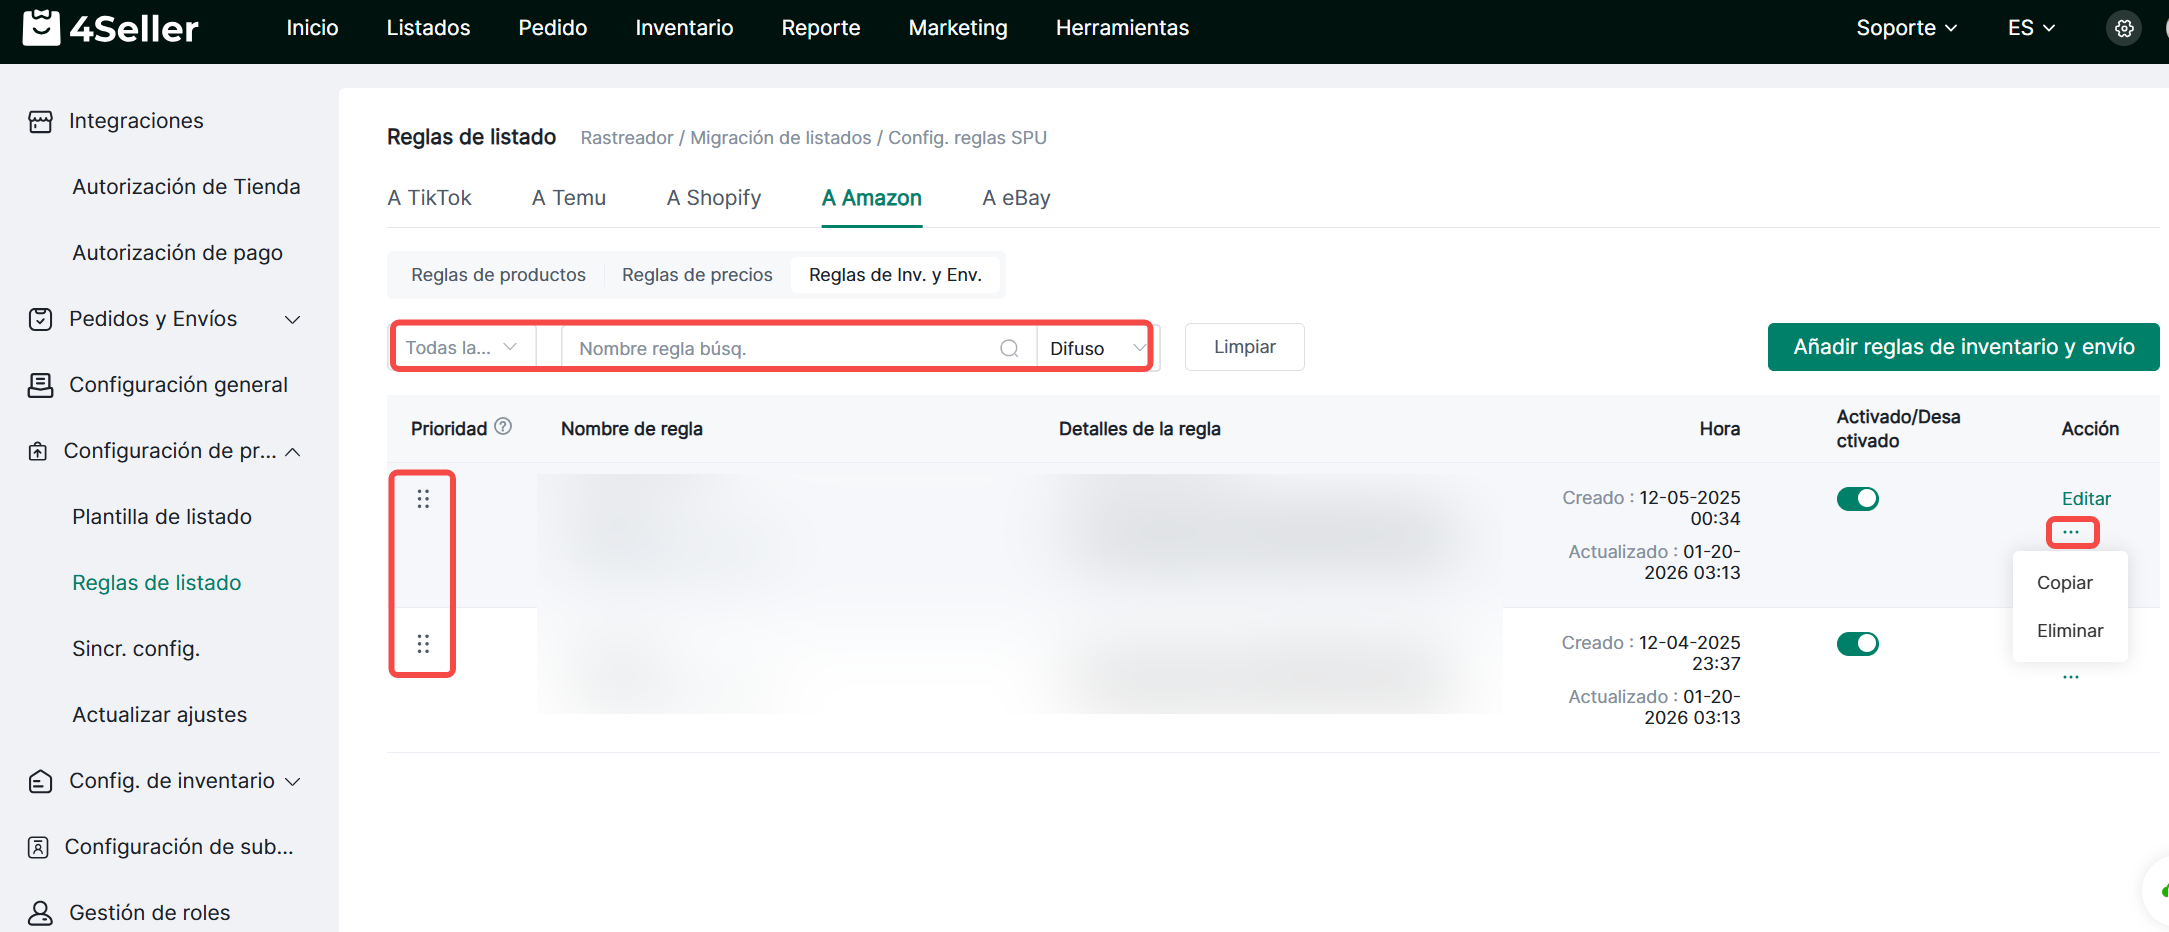This screenshot has height=932, width=2169.
Task: Open Sincr. config. in sidebar
Action: [x=136, y=649]
